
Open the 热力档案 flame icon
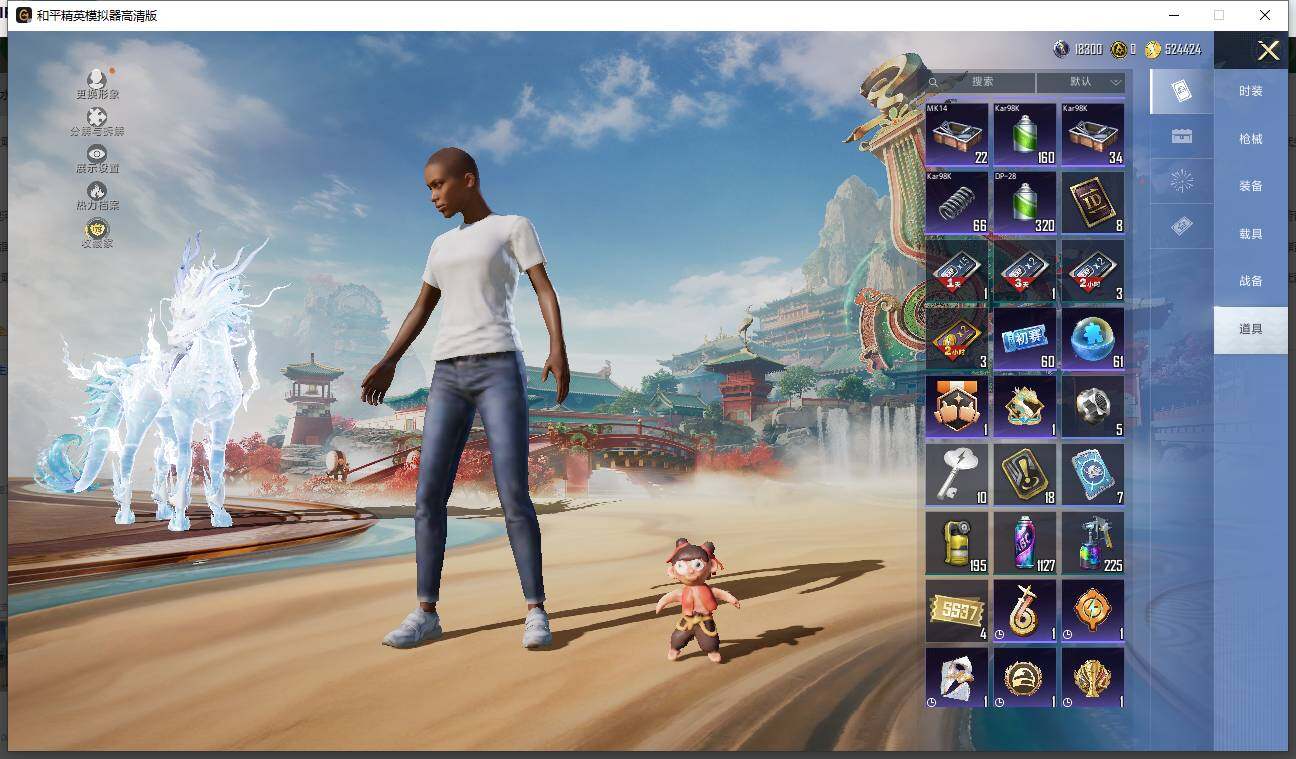(97, 191)
